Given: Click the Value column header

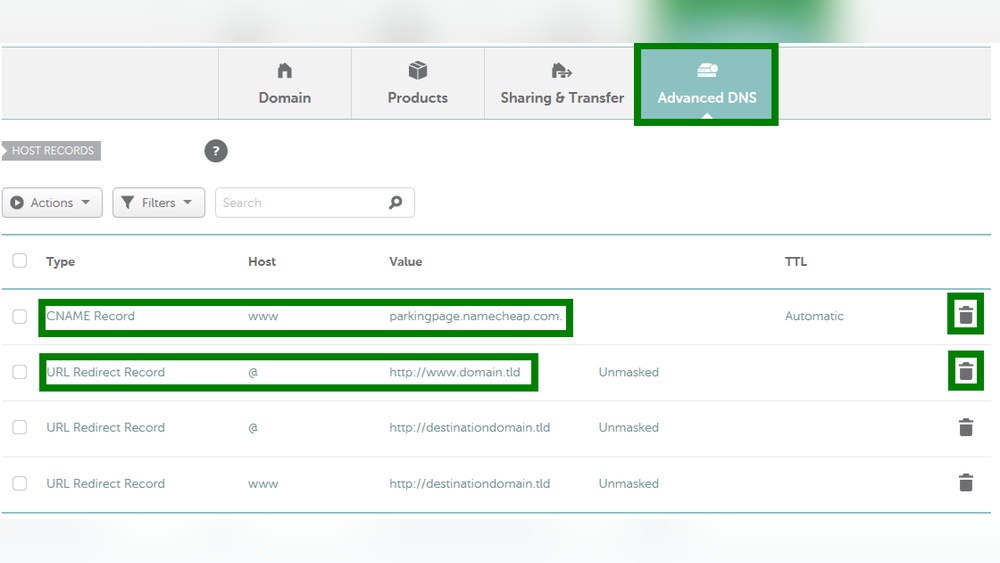Looking at the screenshot, I should tap(406, 261).
